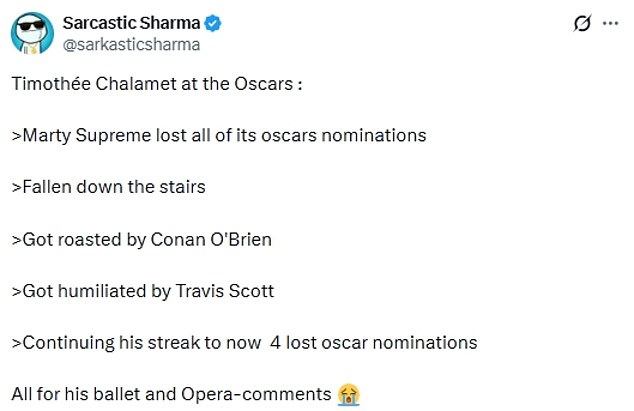This screenshot has height=411, width=634.
Task: Open the @sarkasticsharma handle link
Action: click(x=131, y=44)
